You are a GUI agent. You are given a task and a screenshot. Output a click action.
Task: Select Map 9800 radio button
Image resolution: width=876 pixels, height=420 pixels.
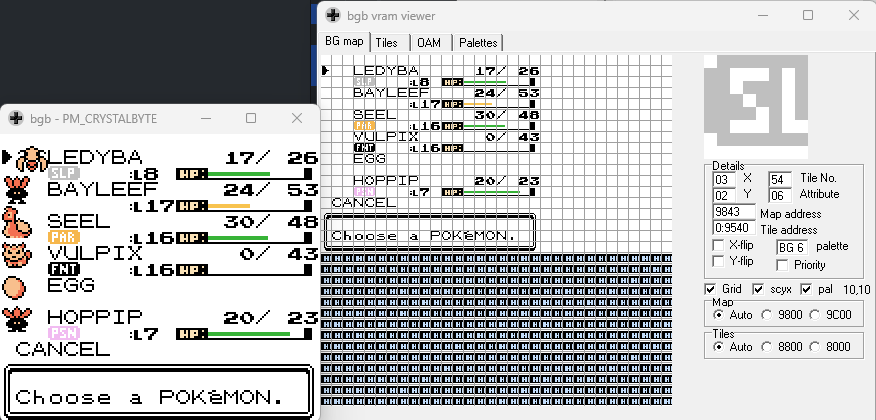pos(766,315)
